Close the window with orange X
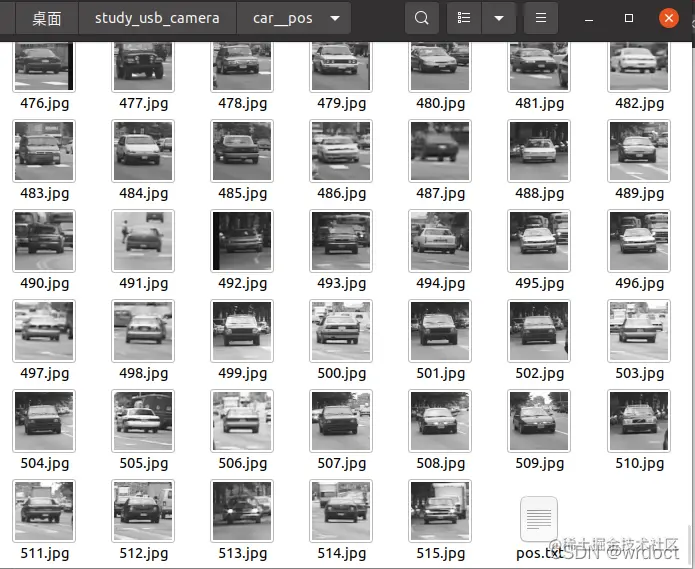695x569 pixels. coord(668,18)
